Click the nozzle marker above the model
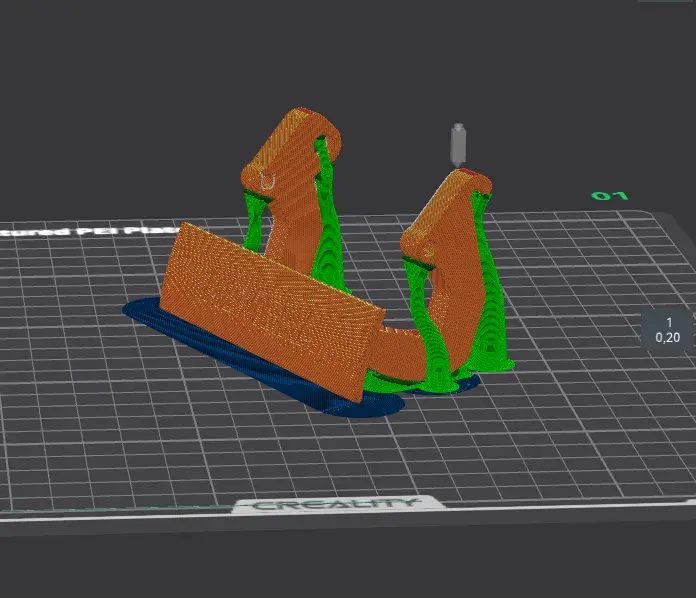The height and width of the screenshot is (598, 696). tap(459, 143)
